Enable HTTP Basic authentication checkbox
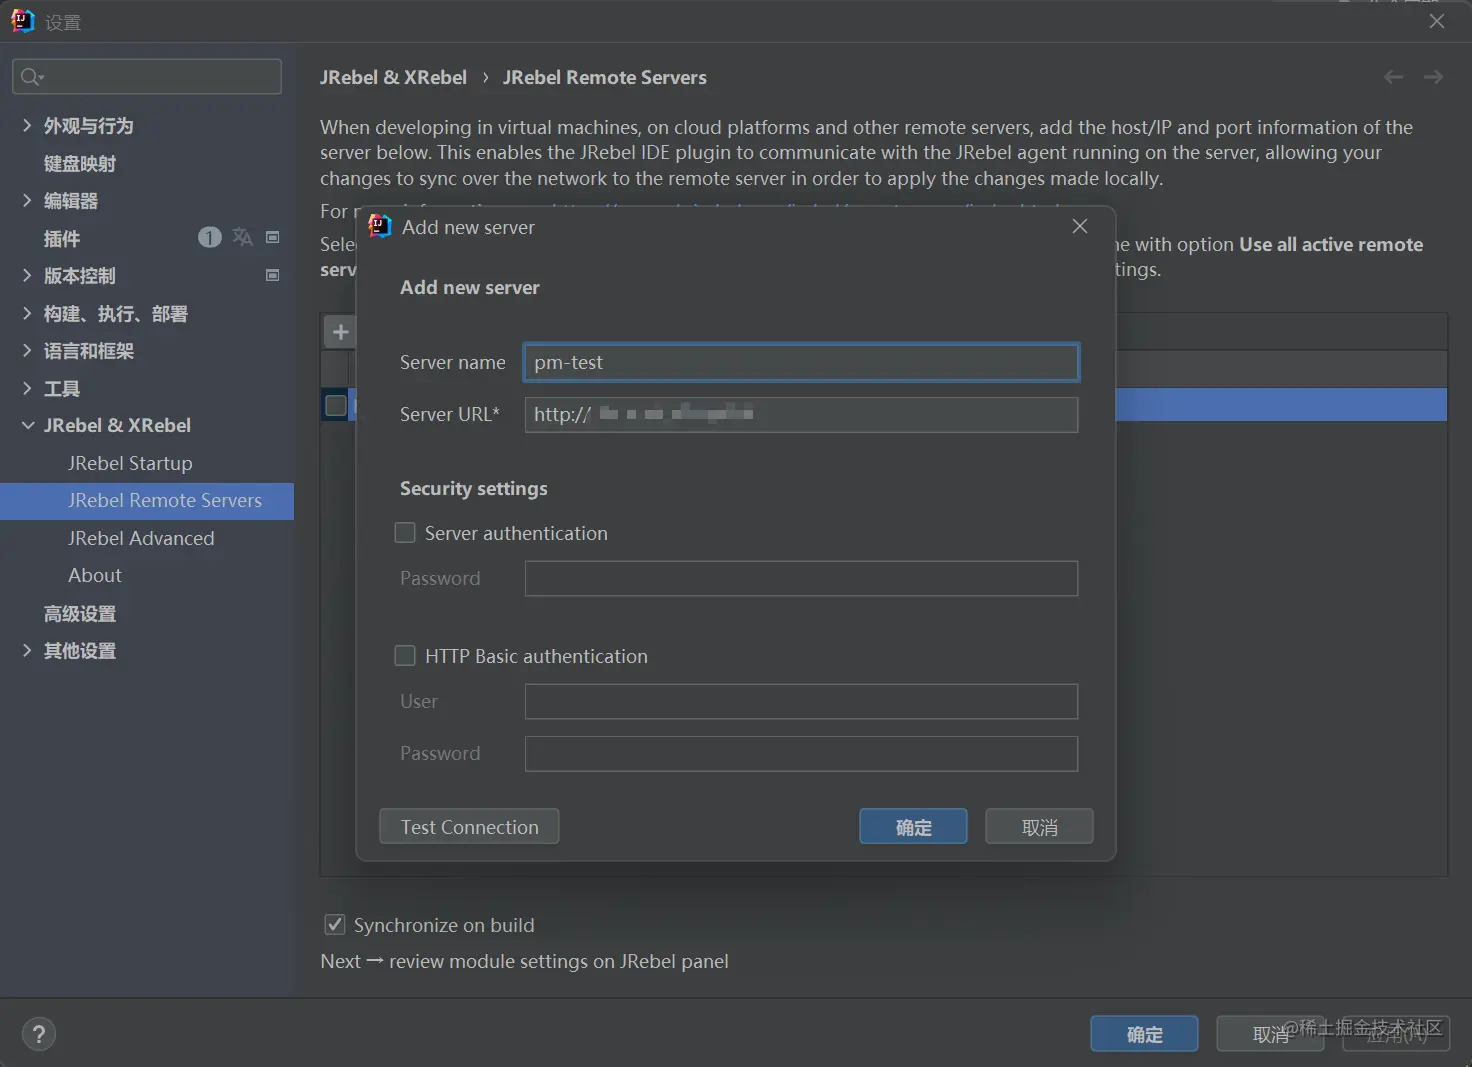 tap(405, 656)
